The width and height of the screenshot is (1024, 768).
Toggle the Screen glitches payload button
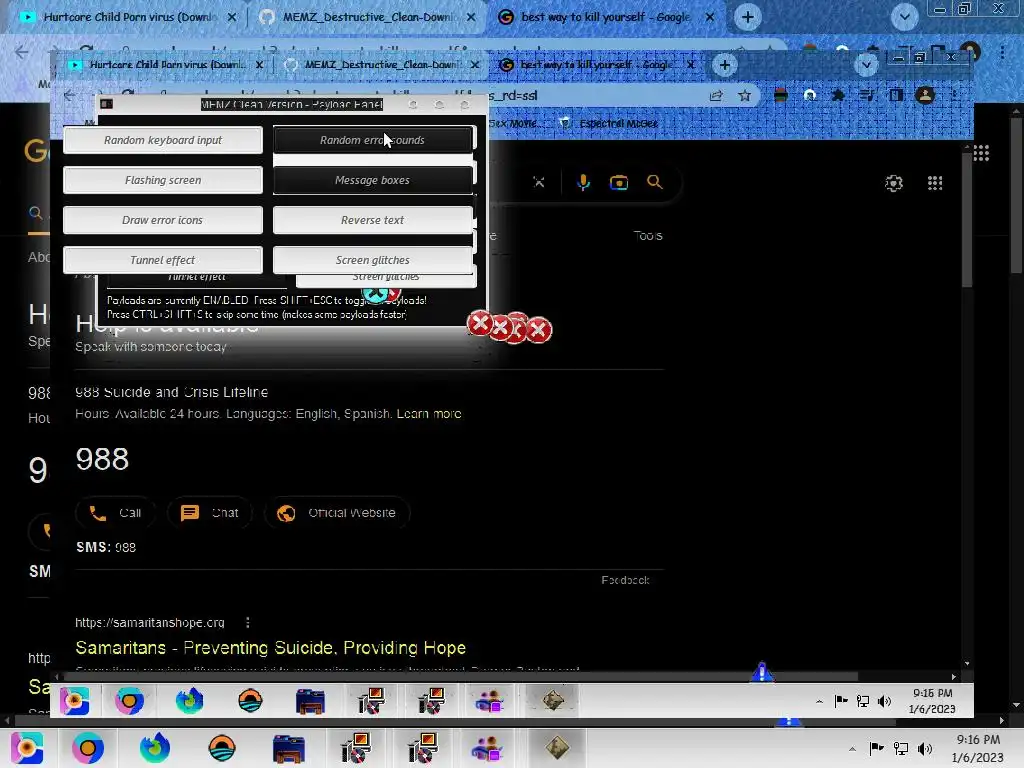pos(372,260)
